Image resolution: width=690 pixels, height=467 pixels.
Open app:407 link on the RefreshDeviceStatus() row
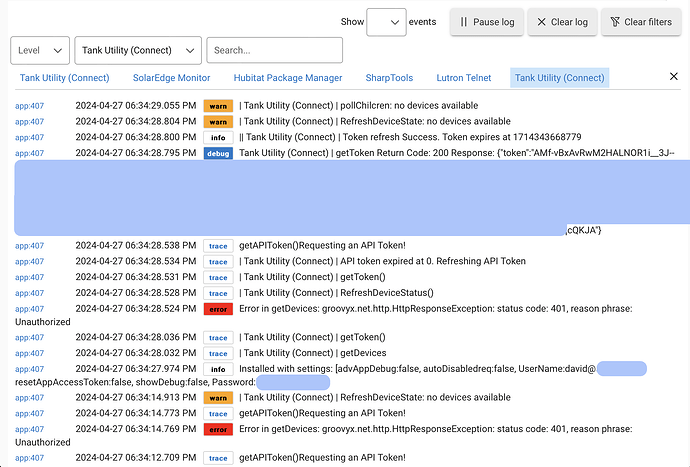click(x=29, y=294)
